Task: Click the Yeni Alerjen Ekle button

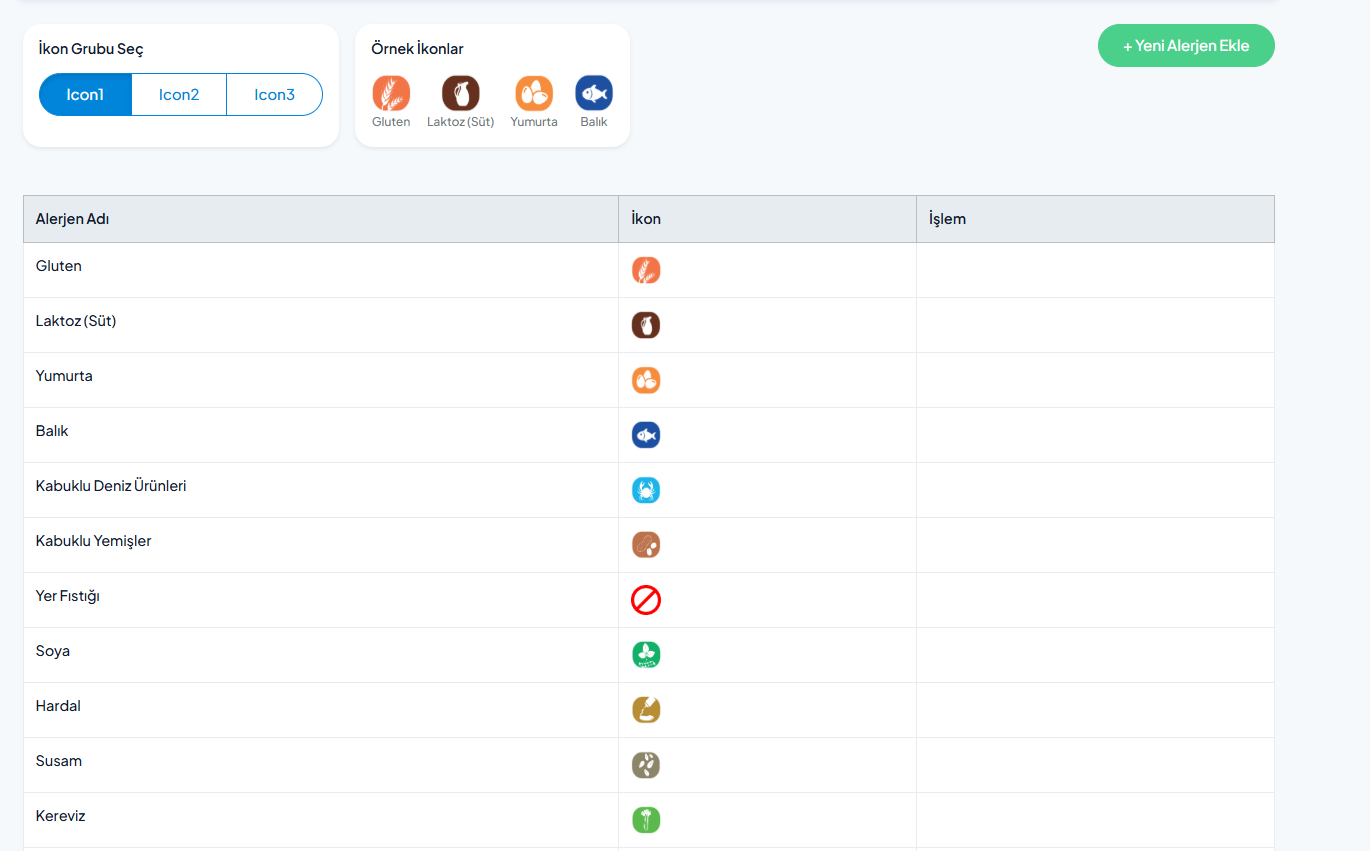Action: [x=1186, y=46]
